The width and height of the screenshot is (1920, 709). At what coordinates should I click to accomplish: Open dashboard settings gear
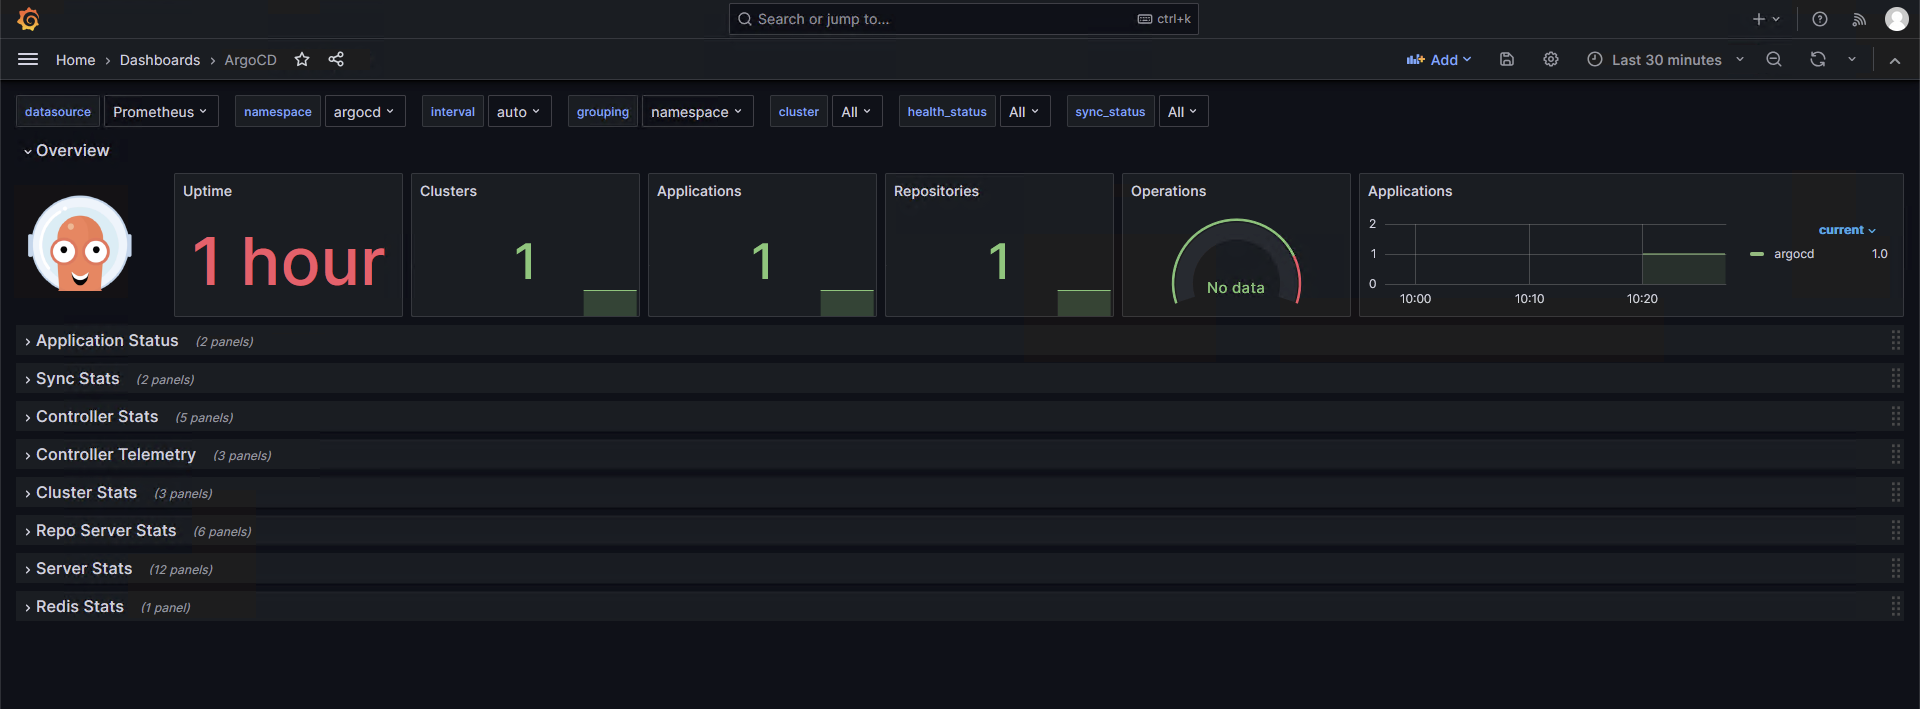tap(1551, 60)
